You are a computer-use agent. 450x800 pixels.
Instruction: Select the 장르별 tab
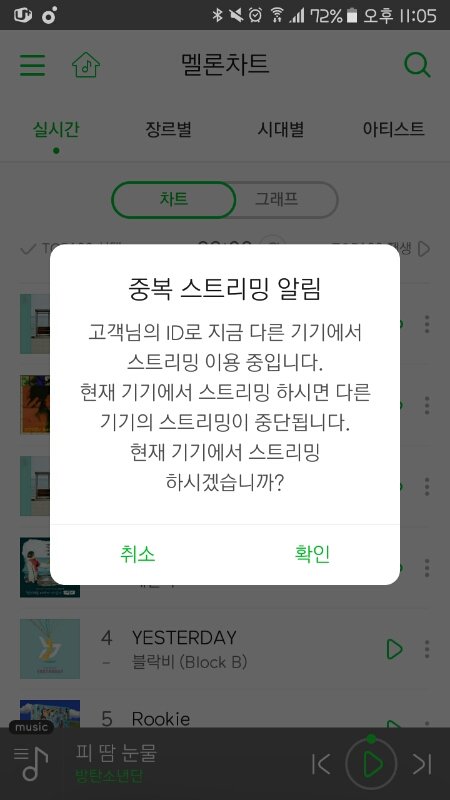tap(168, 129)
